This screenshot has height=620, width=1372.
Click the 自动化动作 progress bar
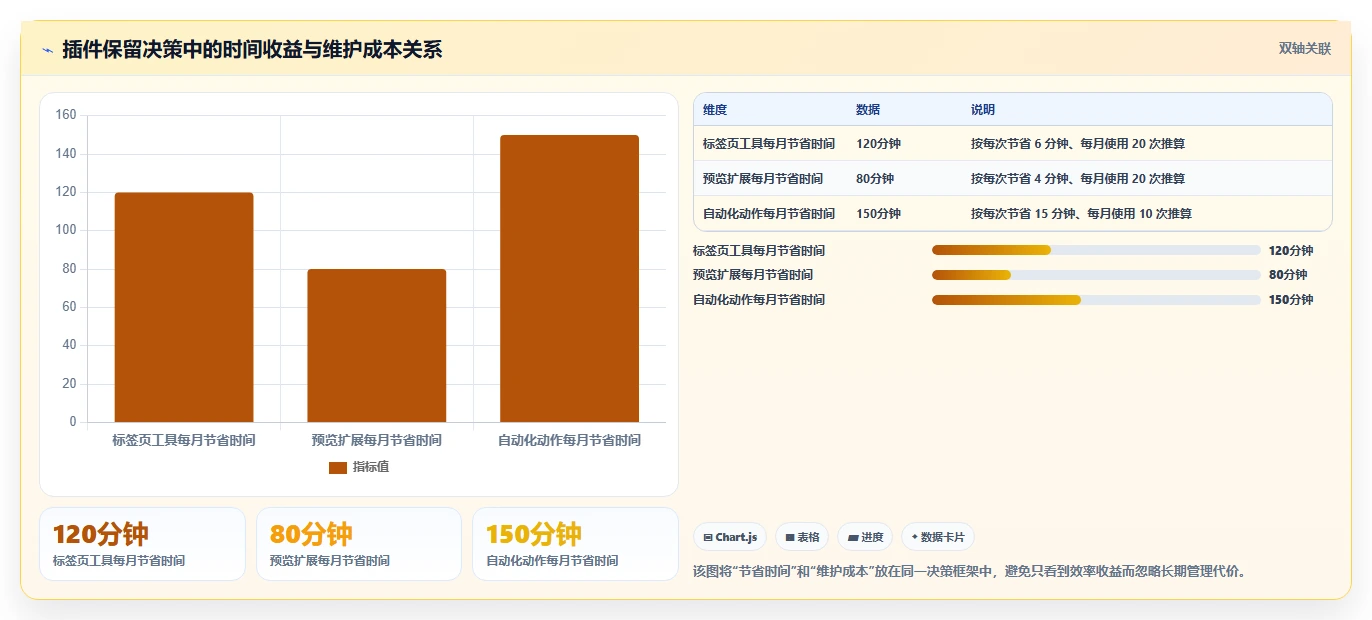[x=1096, y=300]
